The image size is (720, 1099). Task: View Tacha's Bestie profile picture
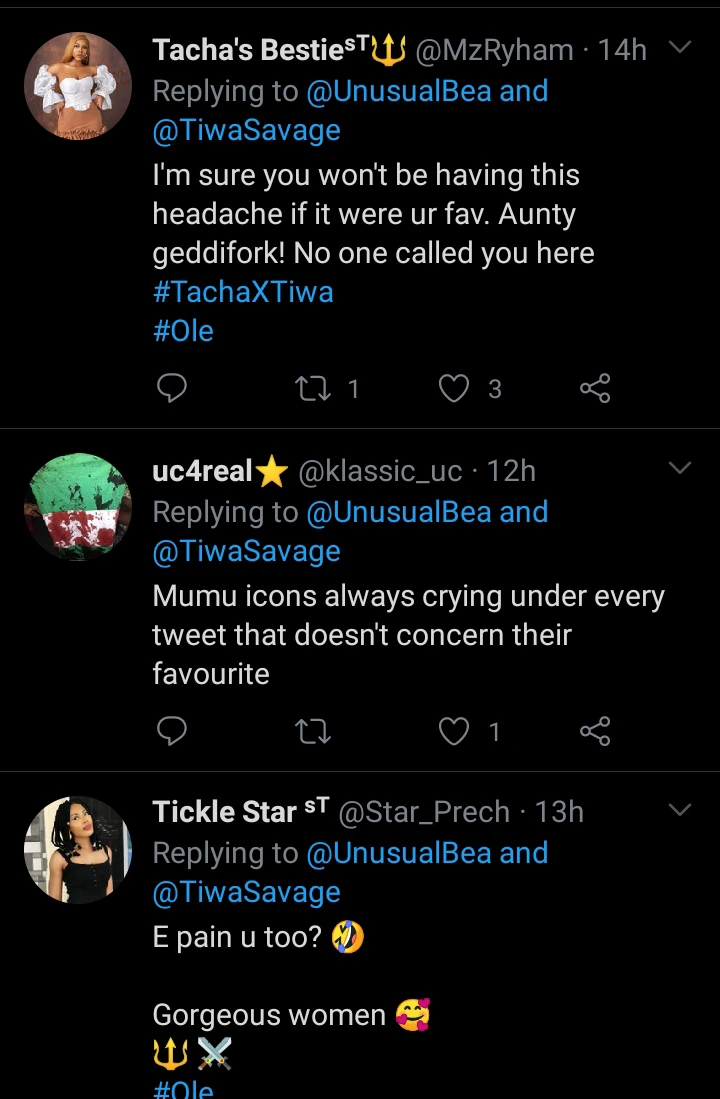(x=78, y=85)
